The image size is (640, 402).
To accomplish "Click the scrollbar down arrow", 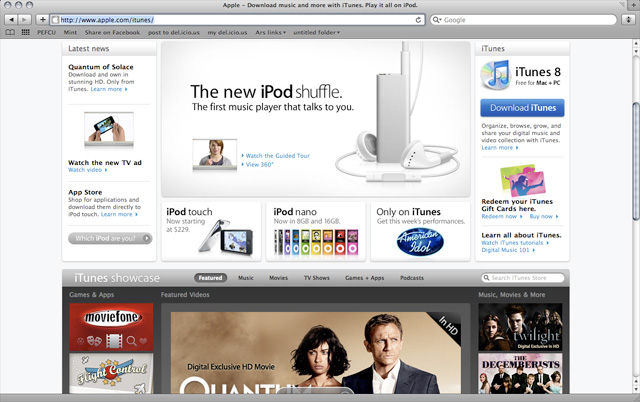I will tap(636, 390).
